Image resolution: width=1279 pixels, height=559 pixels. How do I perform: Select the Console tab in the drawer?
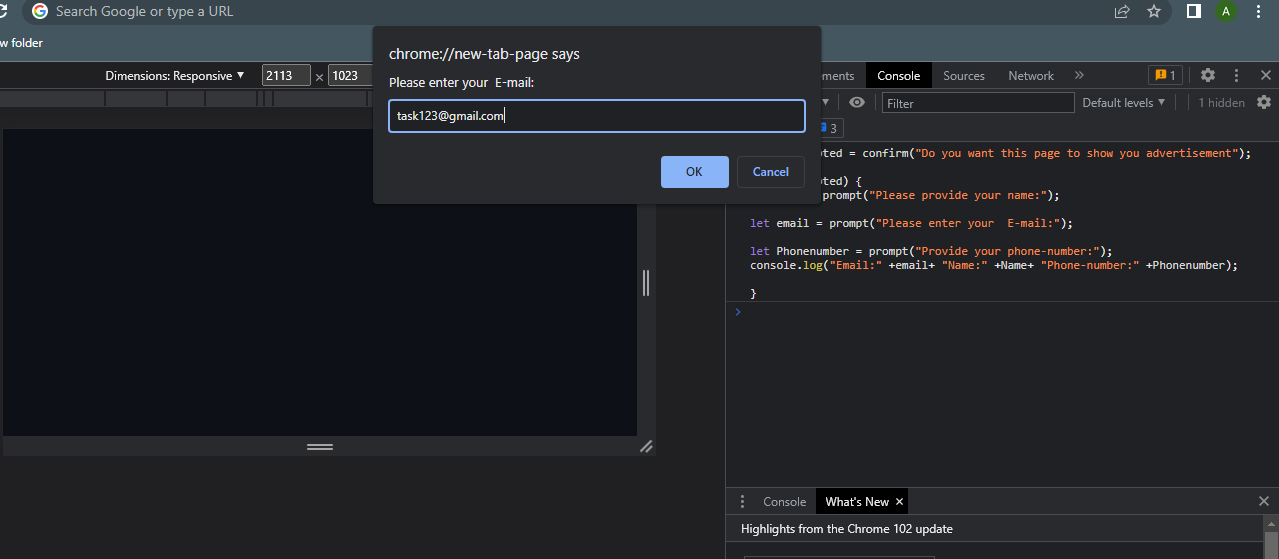click(784, 502)
